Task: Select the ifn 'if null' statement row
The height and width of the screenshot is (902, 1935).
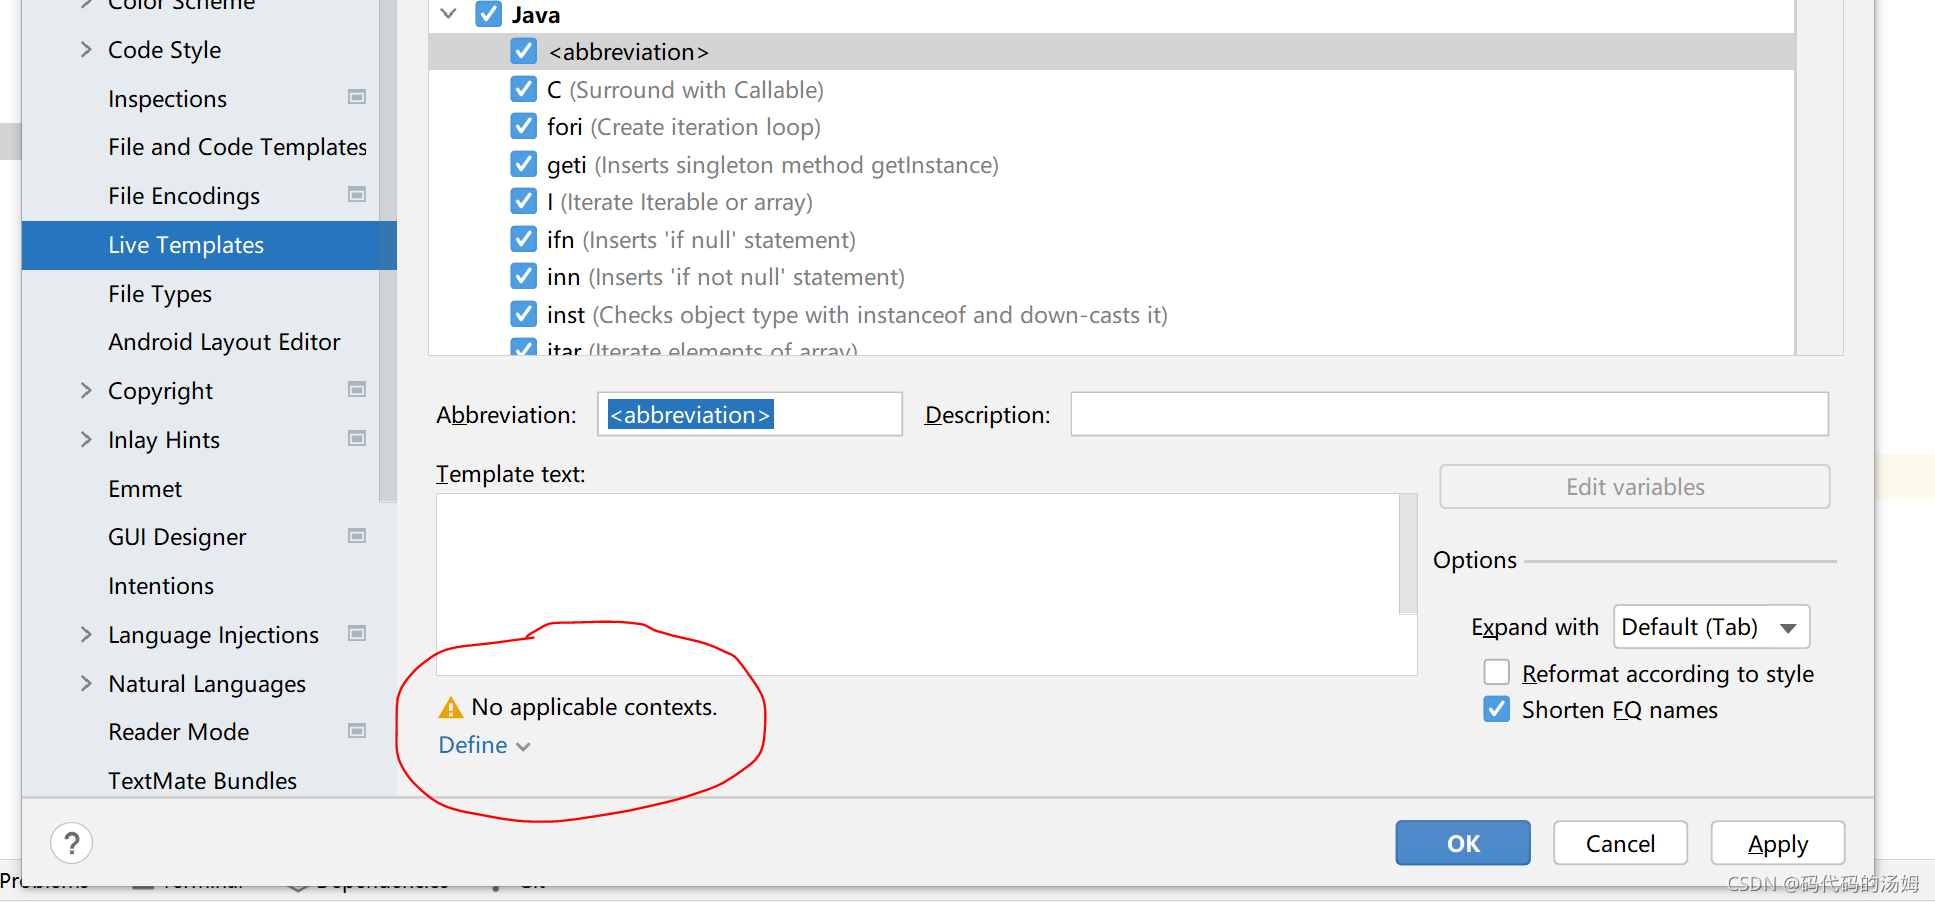Action: [x=1112, y=240]
